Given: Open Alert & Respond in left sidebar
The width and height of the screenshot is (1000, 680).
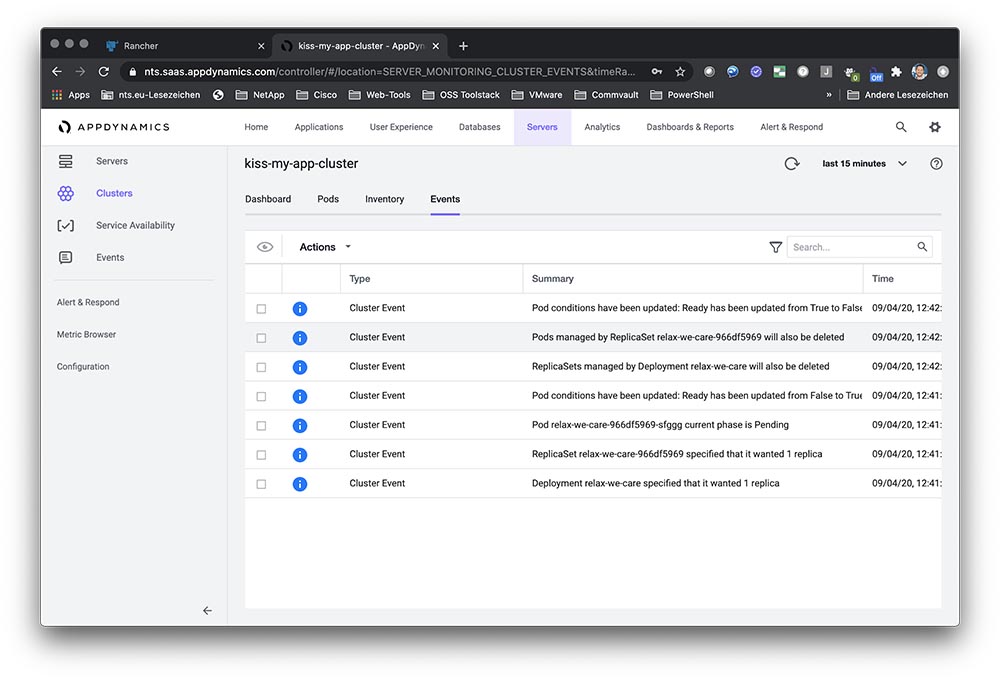Looking at the screenshot, I should click(x=88, y=303).
